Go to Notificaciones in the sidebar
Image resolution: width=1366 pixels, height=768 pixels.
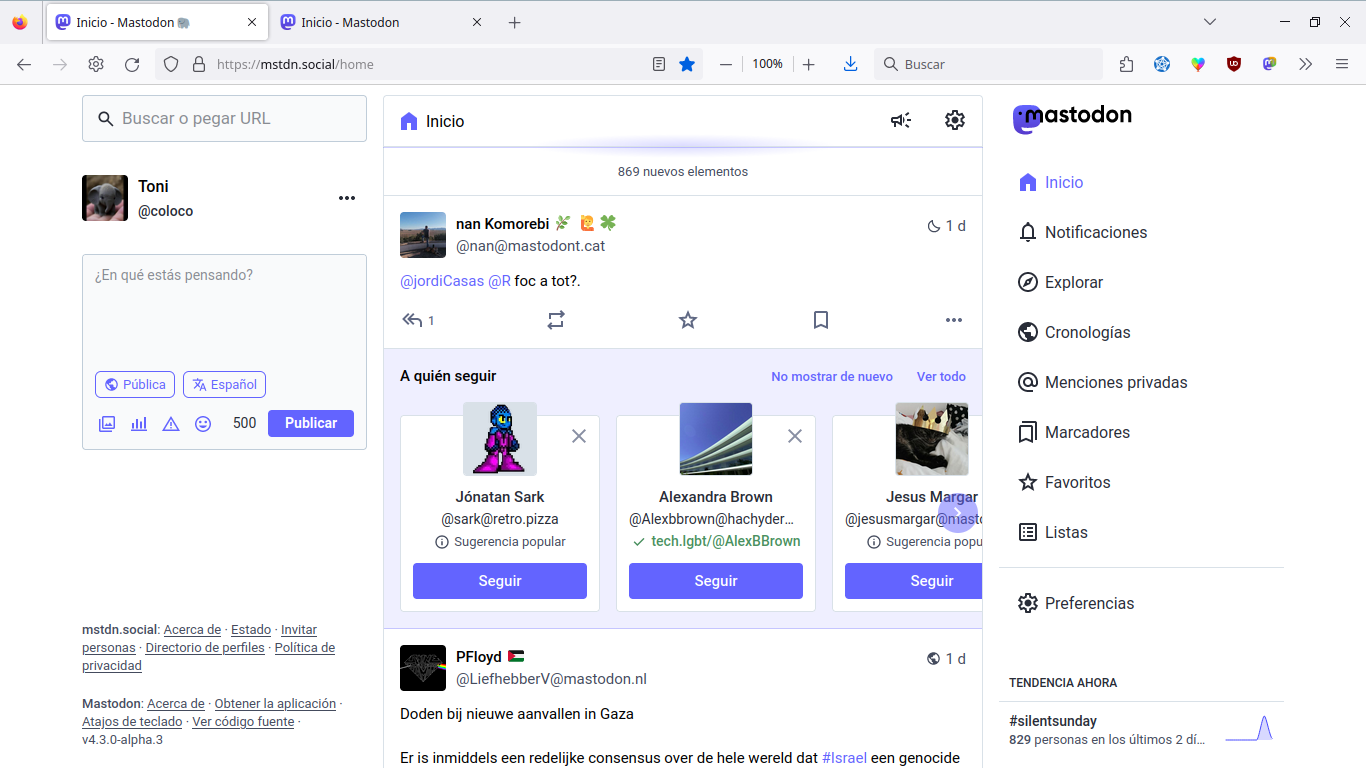click(1095, 232)
